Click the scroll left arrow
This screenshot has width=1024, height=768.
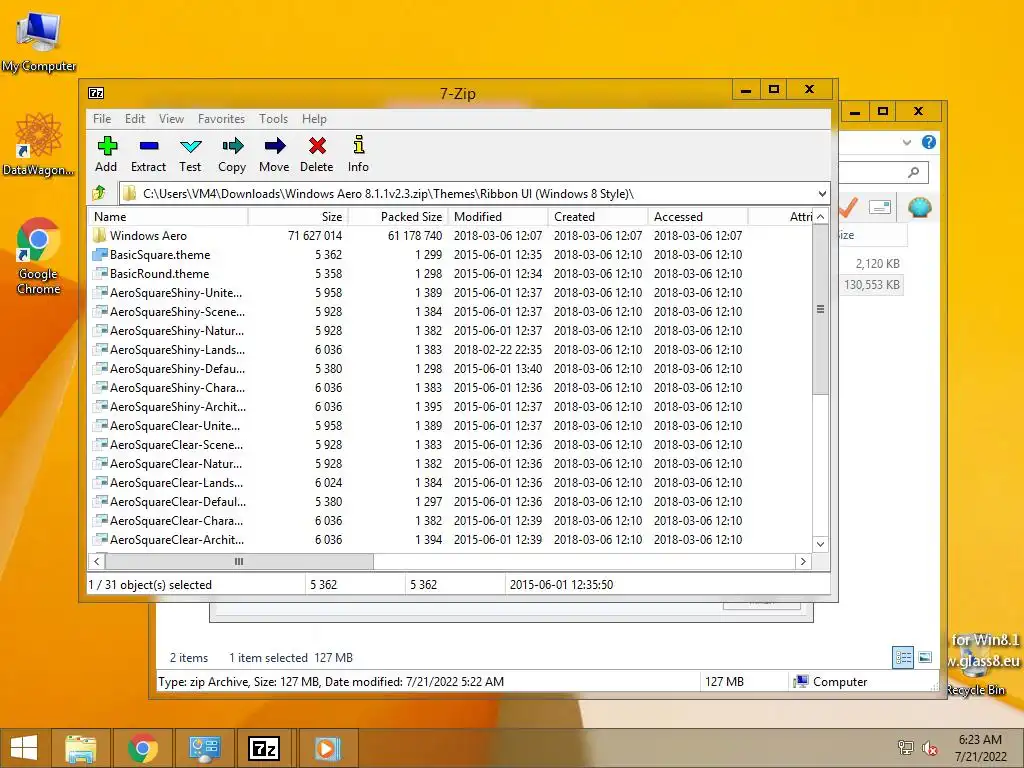97,561
